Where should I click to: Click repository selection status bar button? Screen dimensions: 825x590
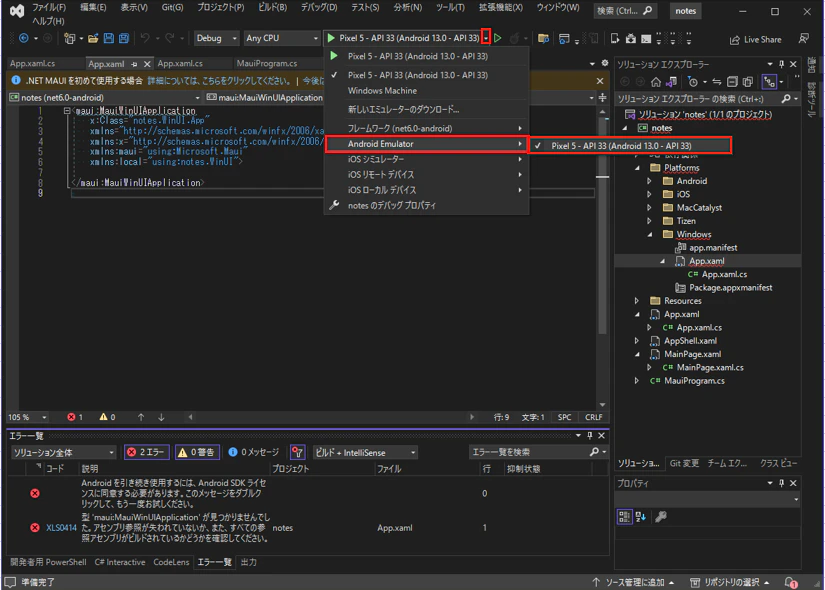tap(729, 583)
